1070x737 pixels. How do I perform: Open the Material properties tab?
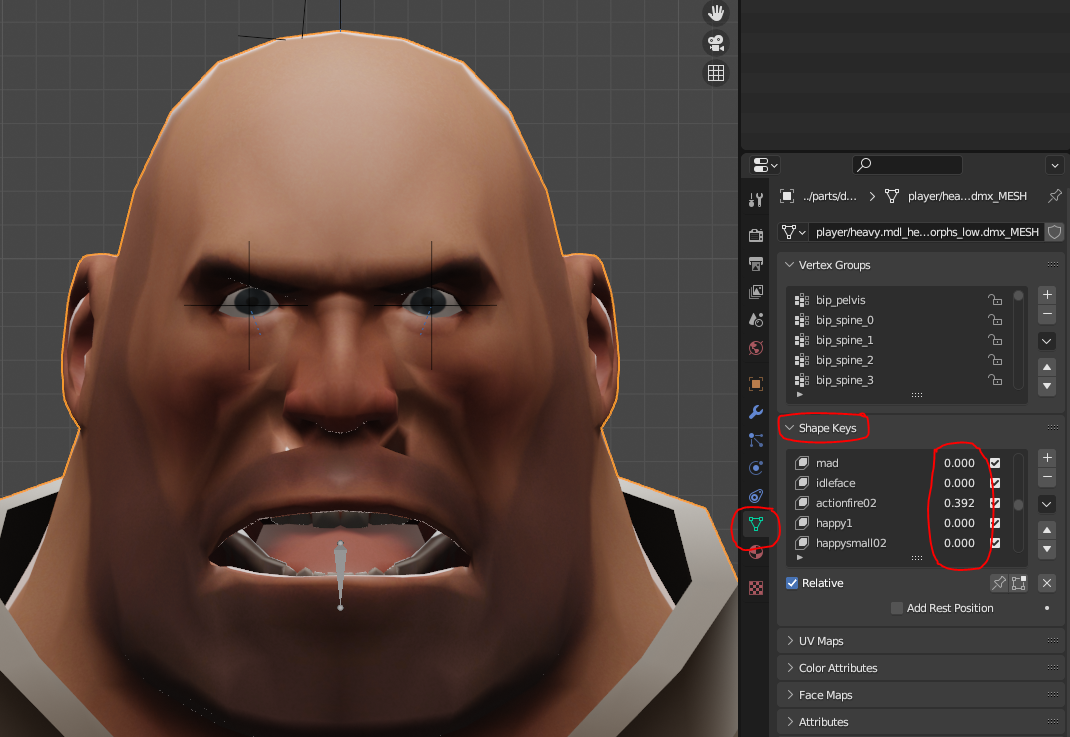[x=755, y=552]
